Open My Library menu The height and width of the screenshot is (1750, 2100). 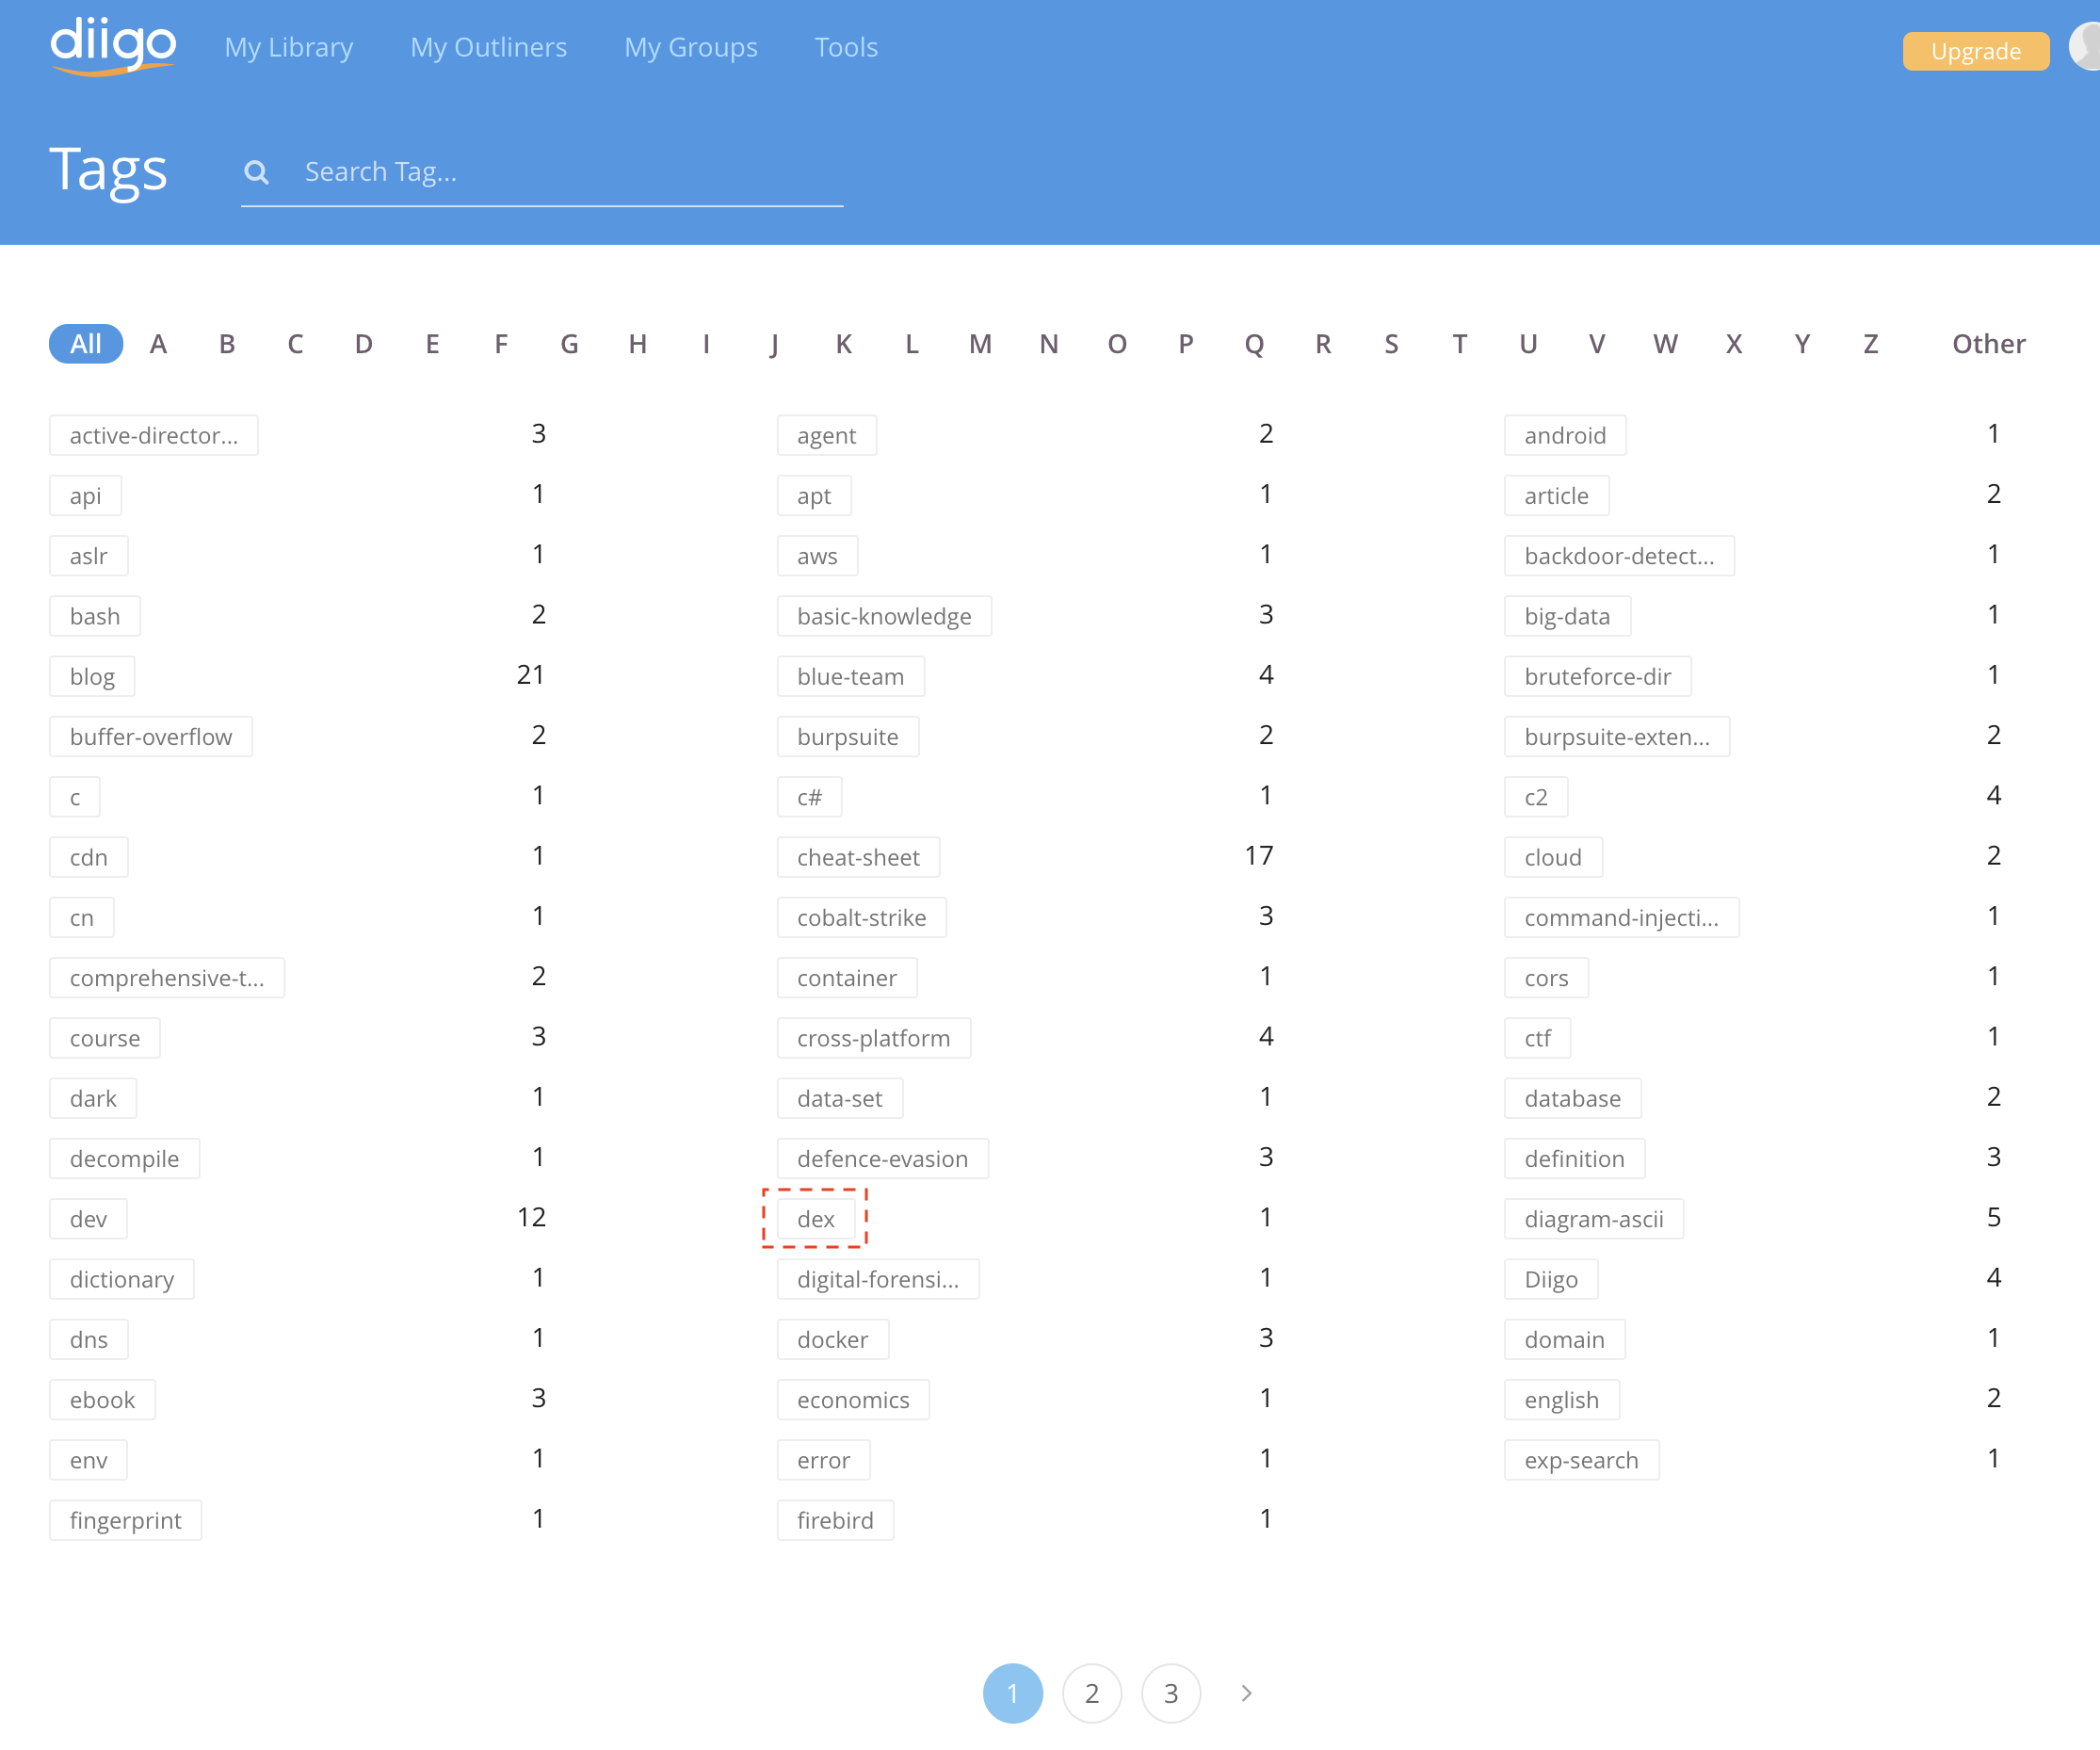click(x=288, y=47)
